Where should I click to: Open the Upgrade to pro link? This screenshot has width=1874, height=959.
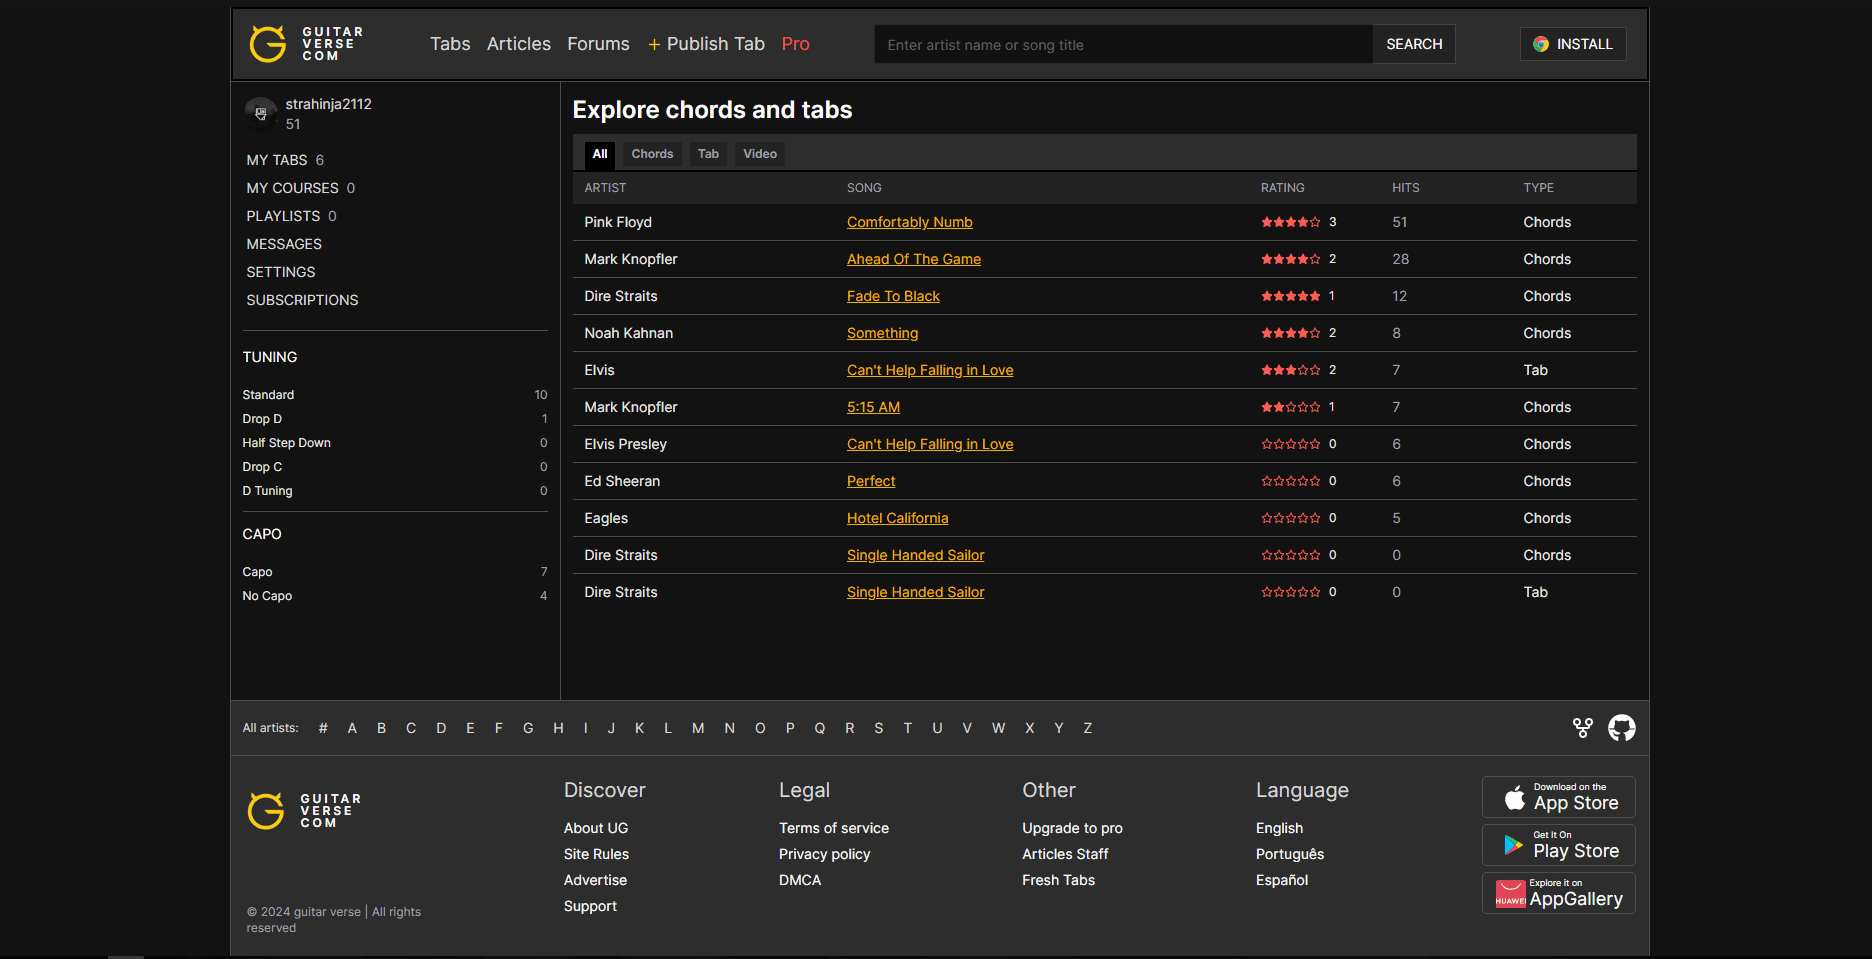(x=1072, y=828)
